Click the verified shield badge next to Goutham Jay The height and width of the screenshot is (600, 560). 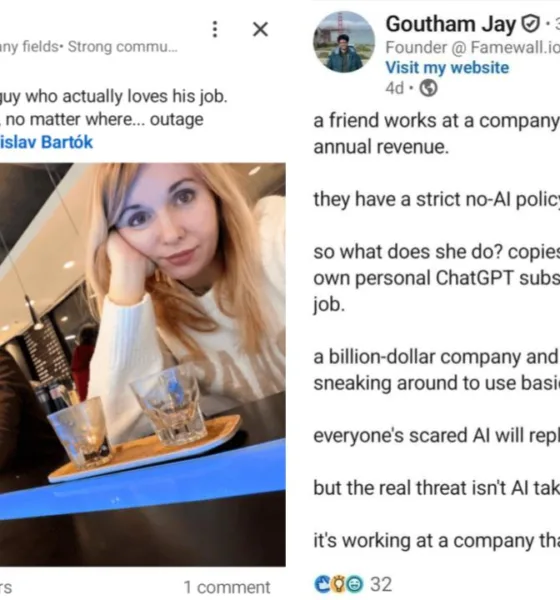coord(531,24)
